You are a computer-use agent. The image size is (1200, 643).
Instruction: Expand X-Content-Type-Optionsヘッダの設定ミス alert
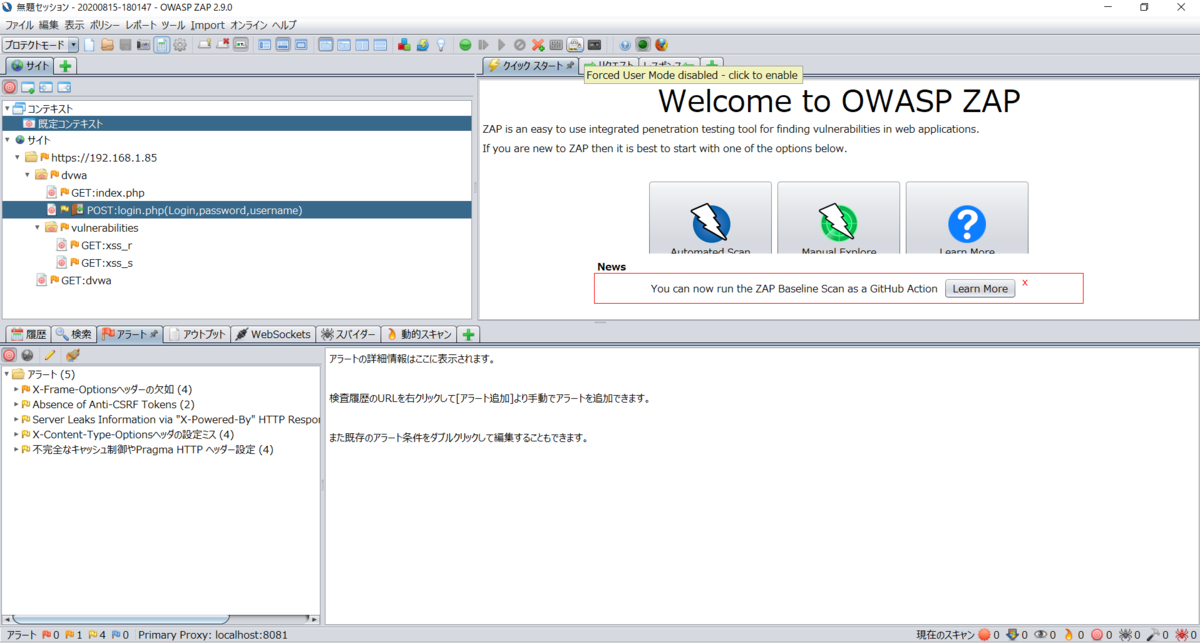(16, 434)
